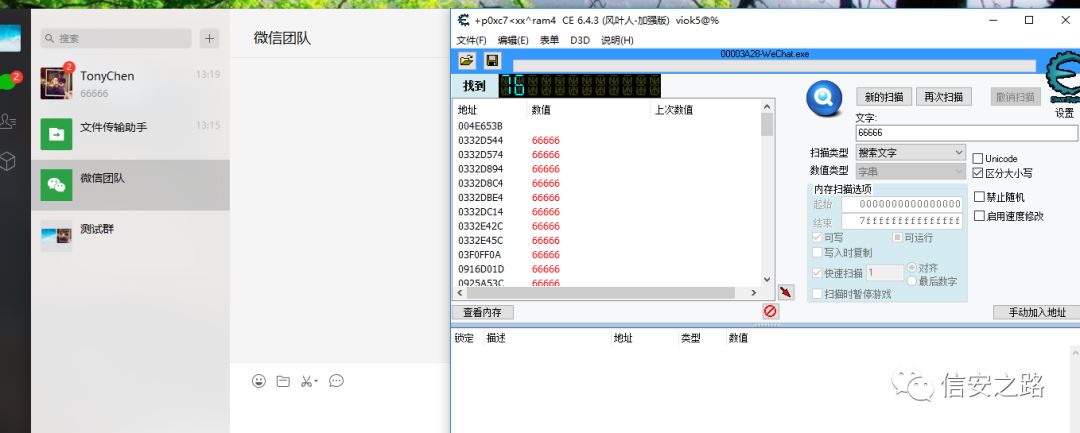The width and height of the screenshot is (1080, 433).
Task: Open 文件传输助手 chat
Action: (x=130, y=134)
